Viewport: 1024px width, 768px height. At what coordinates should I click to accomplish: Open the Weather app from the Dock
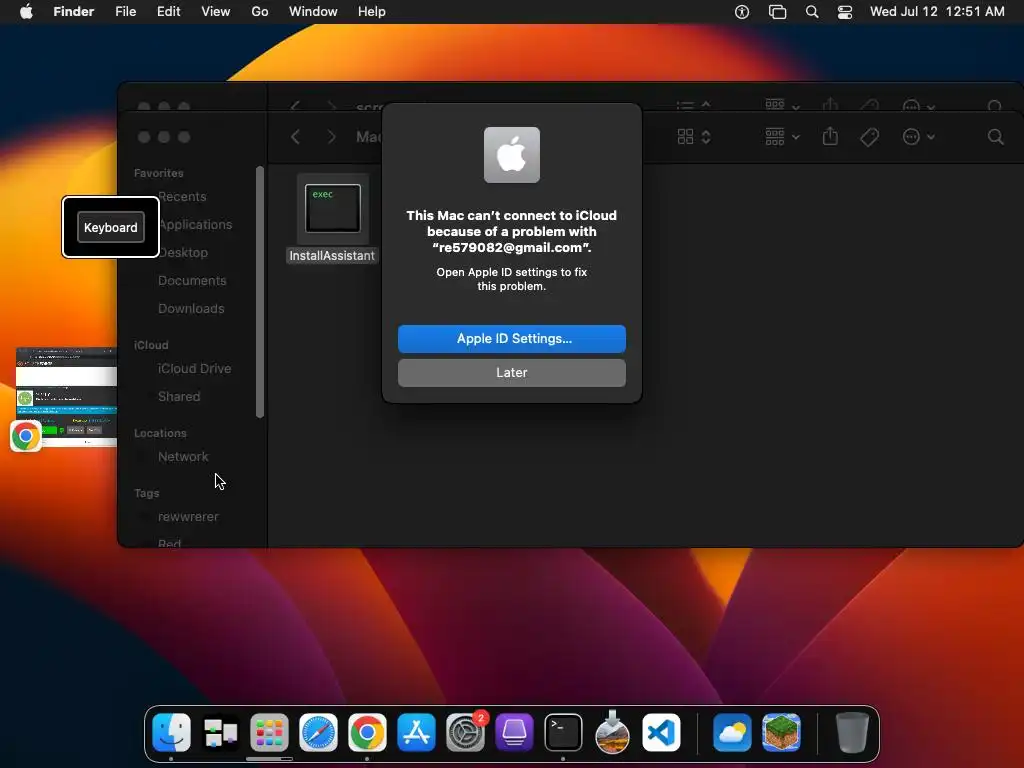point(732,733)
